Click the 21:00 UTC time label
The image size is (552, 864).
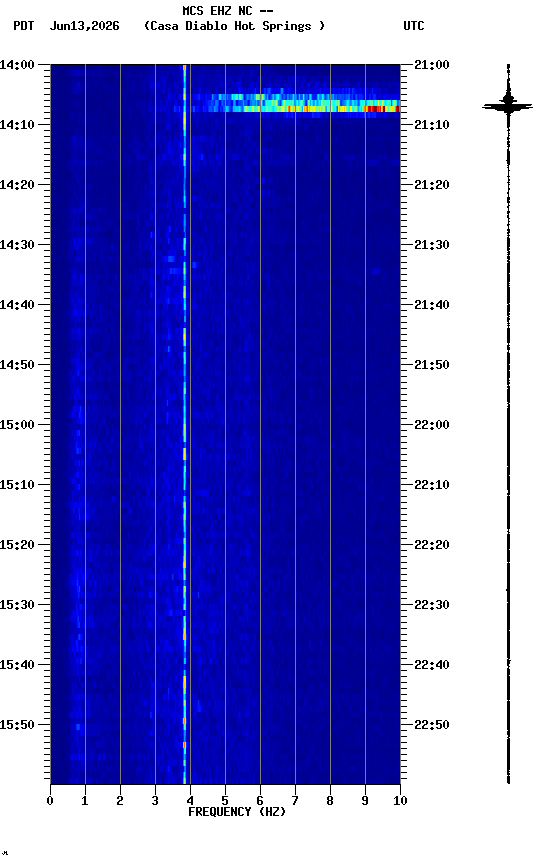[432, 65]
